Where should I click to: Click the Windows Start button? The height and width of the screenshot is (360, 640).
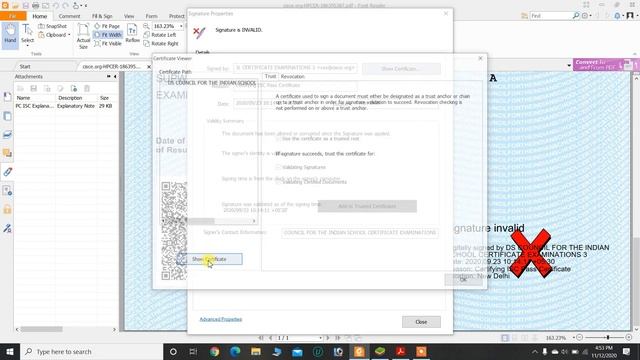[x=10, y=351]
